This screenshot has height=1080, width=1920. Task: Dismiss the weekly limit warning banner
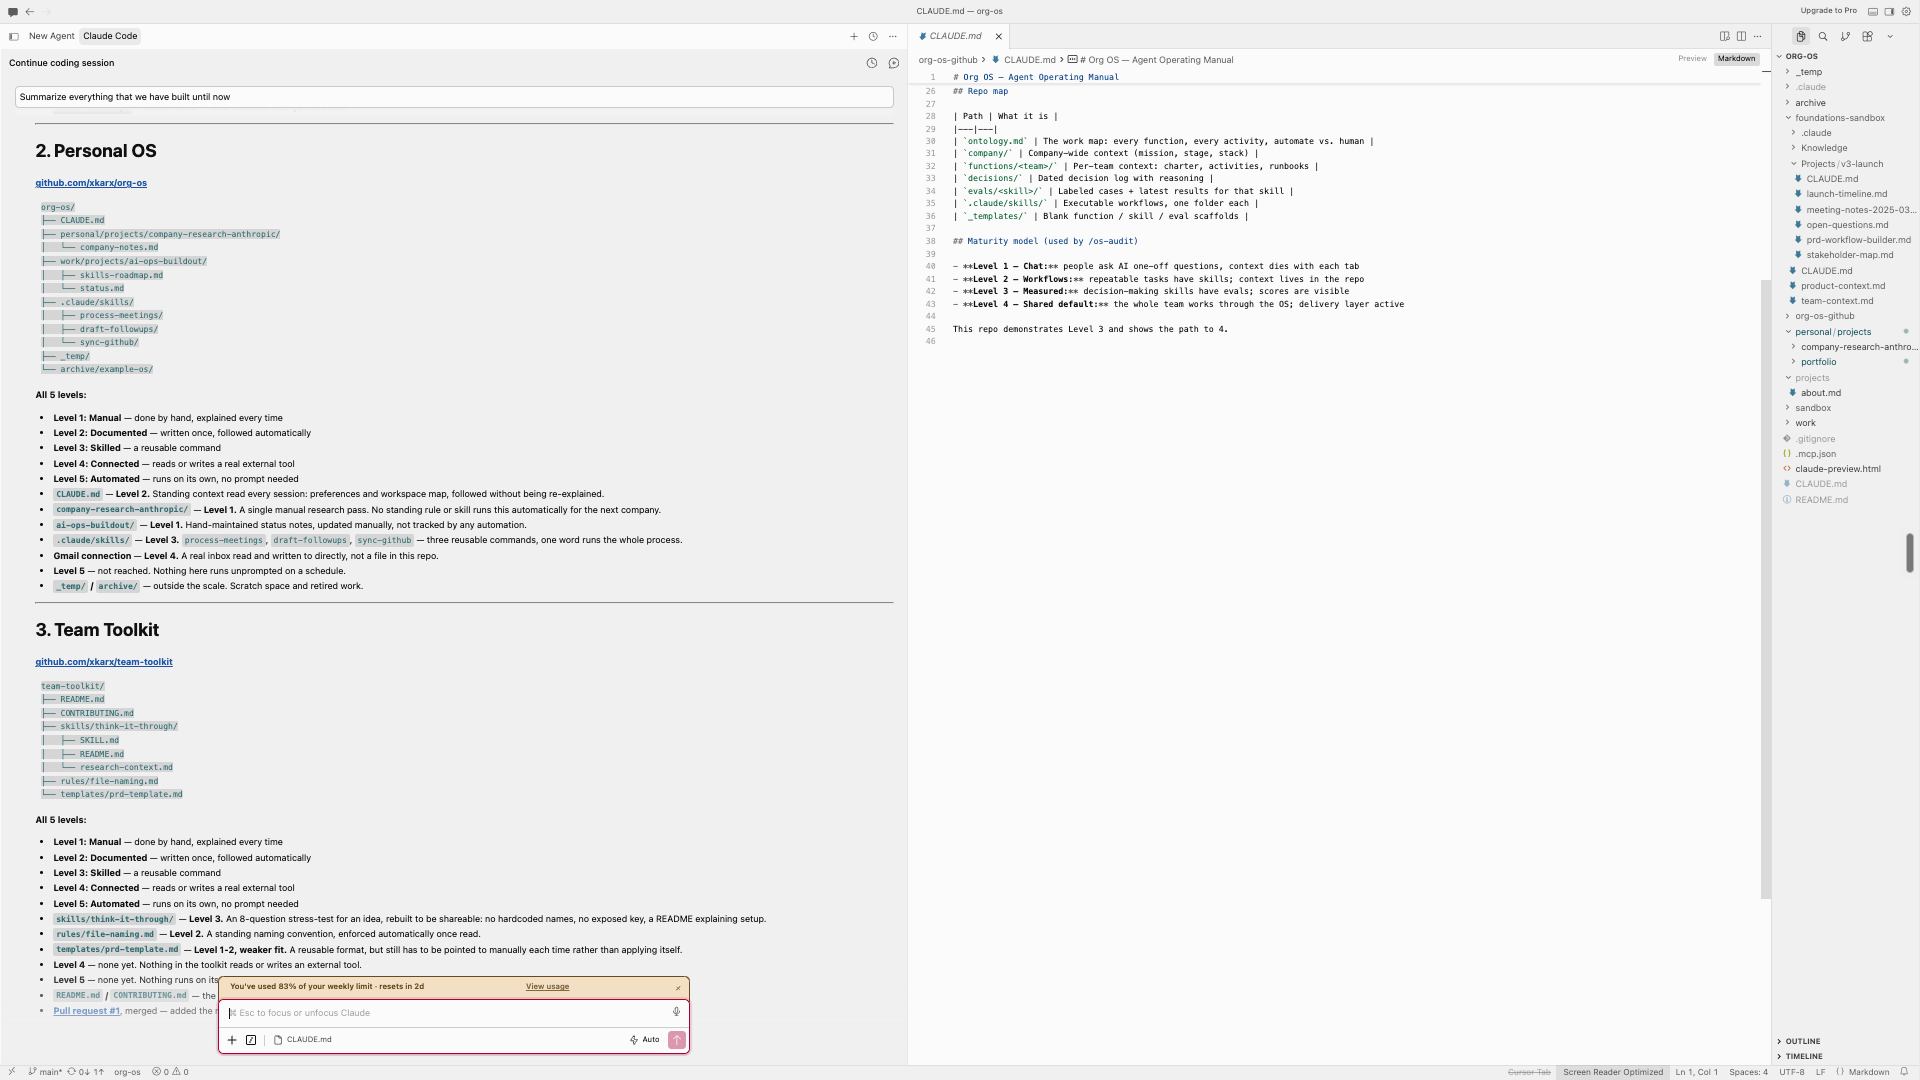point(678,988)
